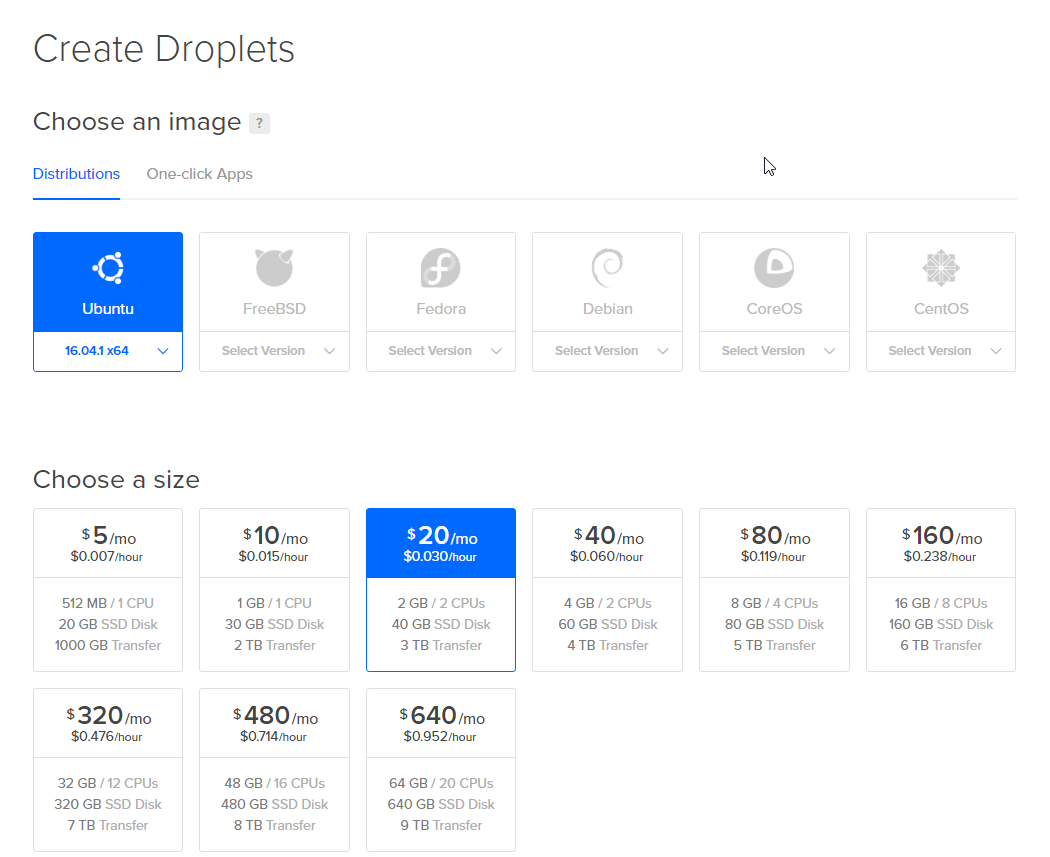
Task: Click the '8 TB Transfer' spec text
Action: click(x=275, y=826)
